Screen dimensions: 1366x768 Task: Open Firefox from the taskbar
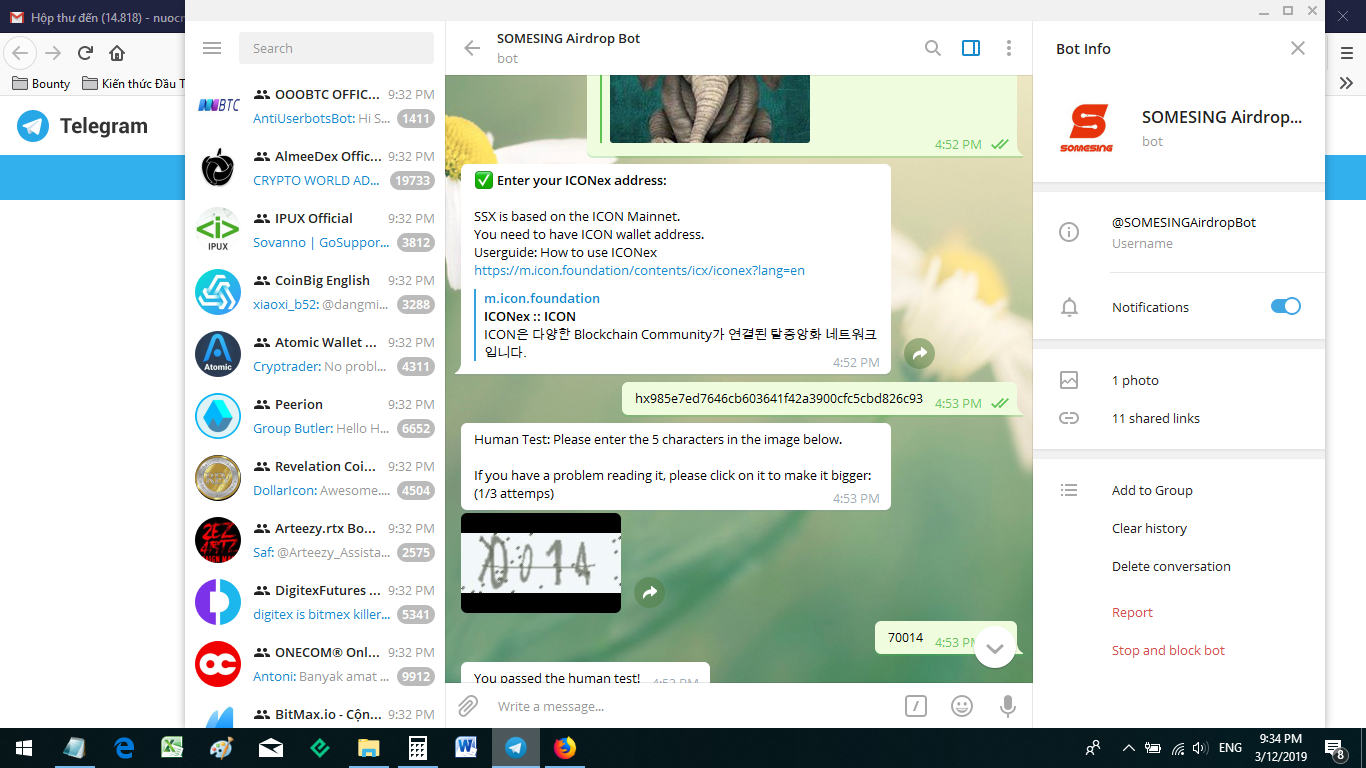click(565, 747)
